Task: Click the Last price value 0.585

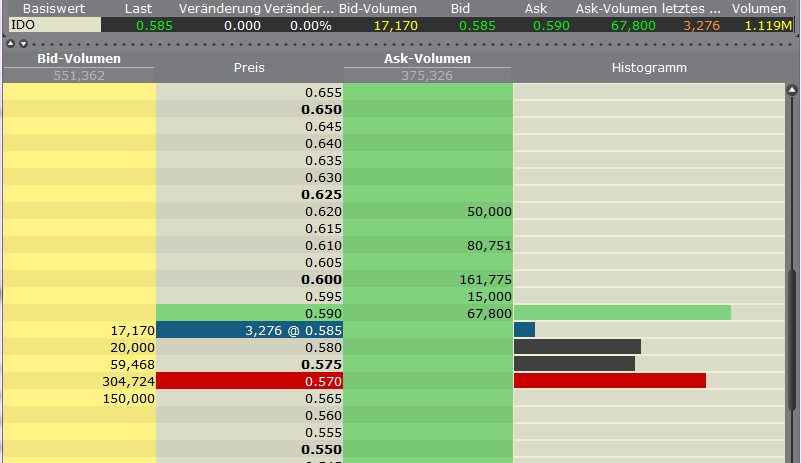Action: 154,26
